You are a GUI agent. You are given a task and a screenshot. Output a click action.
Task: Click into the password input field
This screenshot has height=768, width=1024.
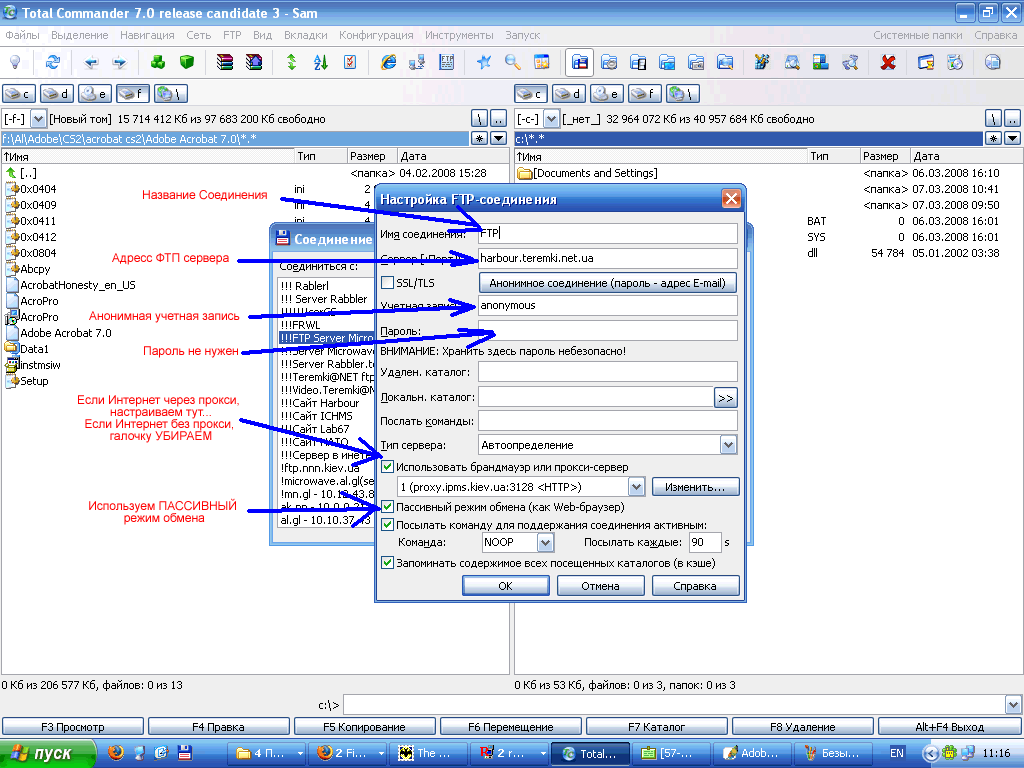point(607,330)
